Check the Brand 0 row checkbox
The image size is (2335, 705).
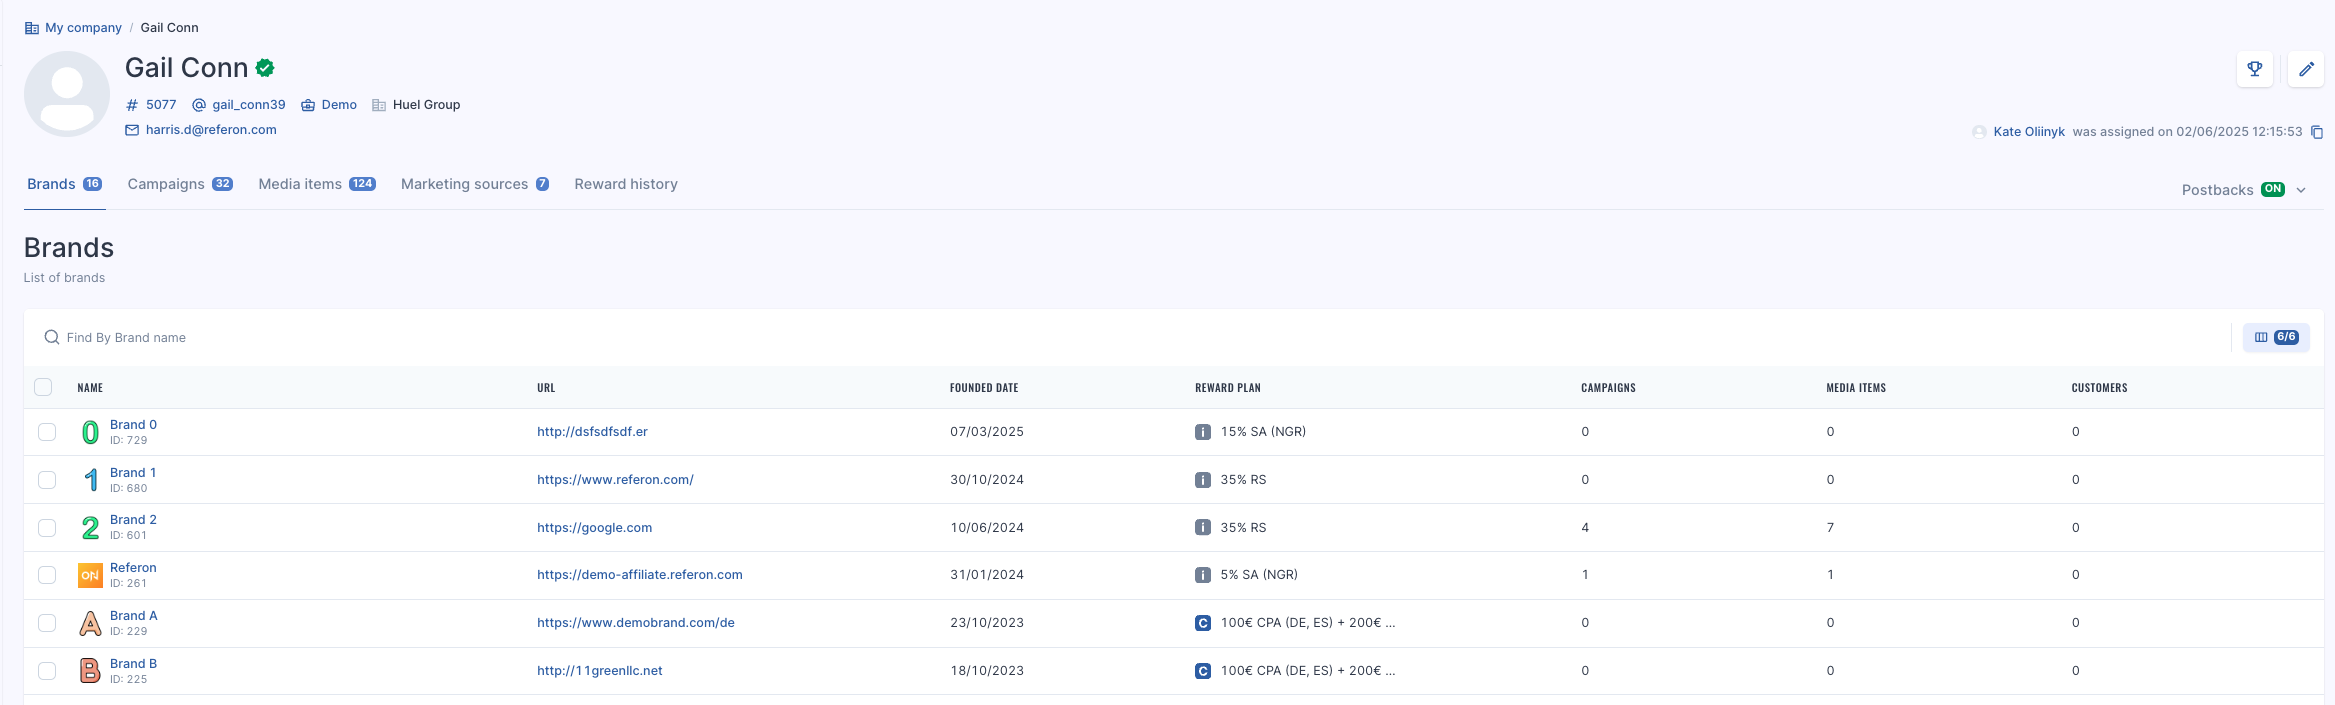(47, 432)
